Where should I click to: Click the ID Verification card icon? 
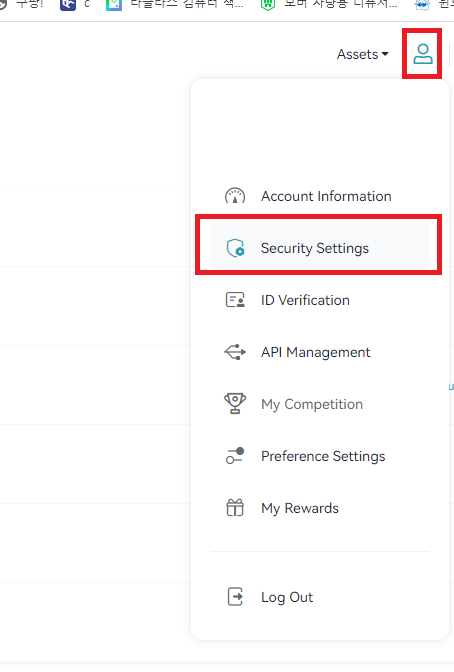[235, 300]
